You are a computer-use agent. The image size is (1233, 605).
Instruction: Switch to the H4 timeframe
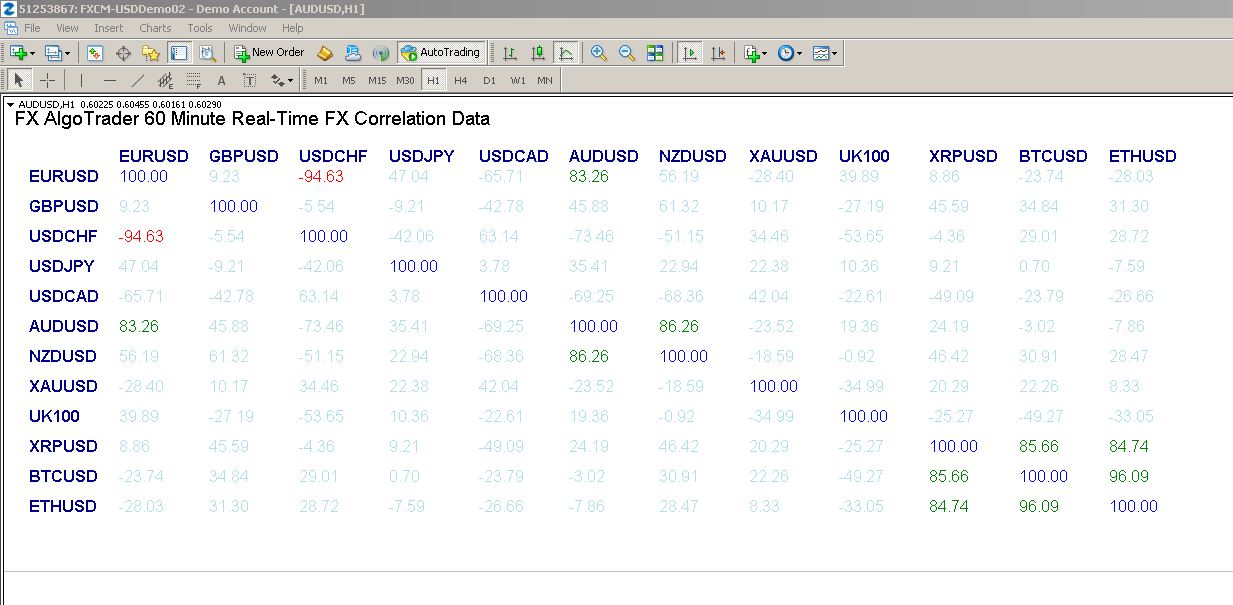click(x=460, y=81)
